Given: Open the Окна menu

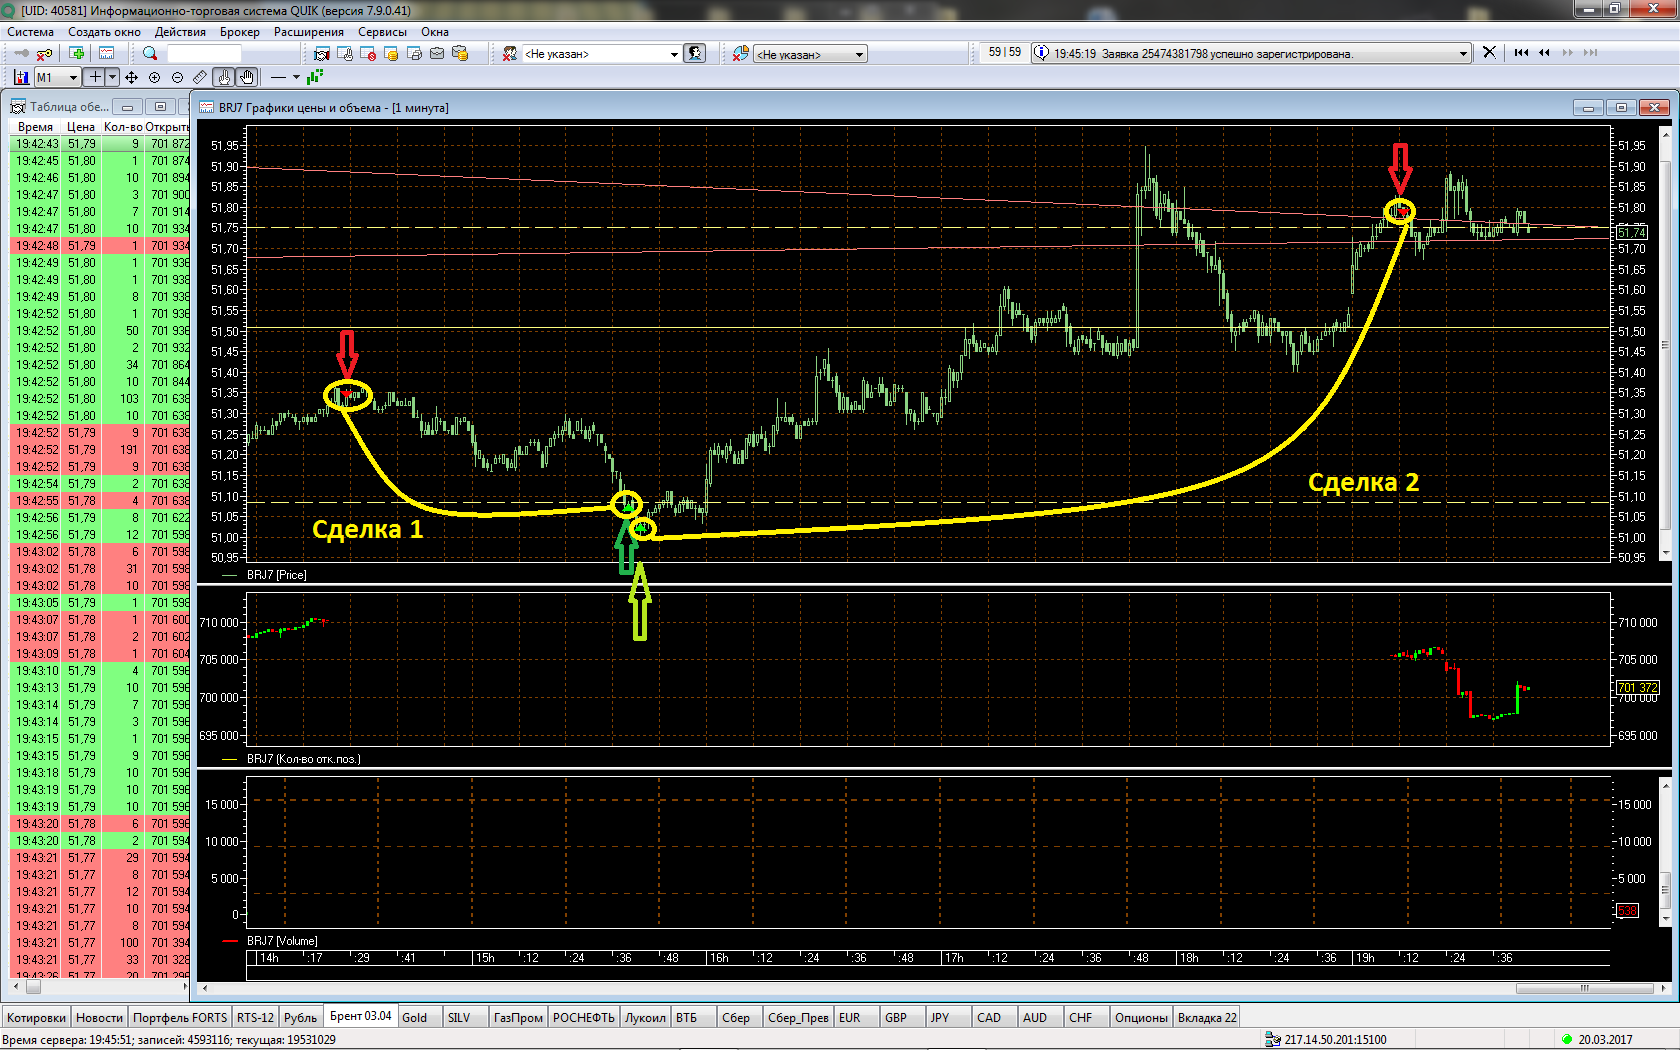Looking at the screenshot, I should [435, 32].
